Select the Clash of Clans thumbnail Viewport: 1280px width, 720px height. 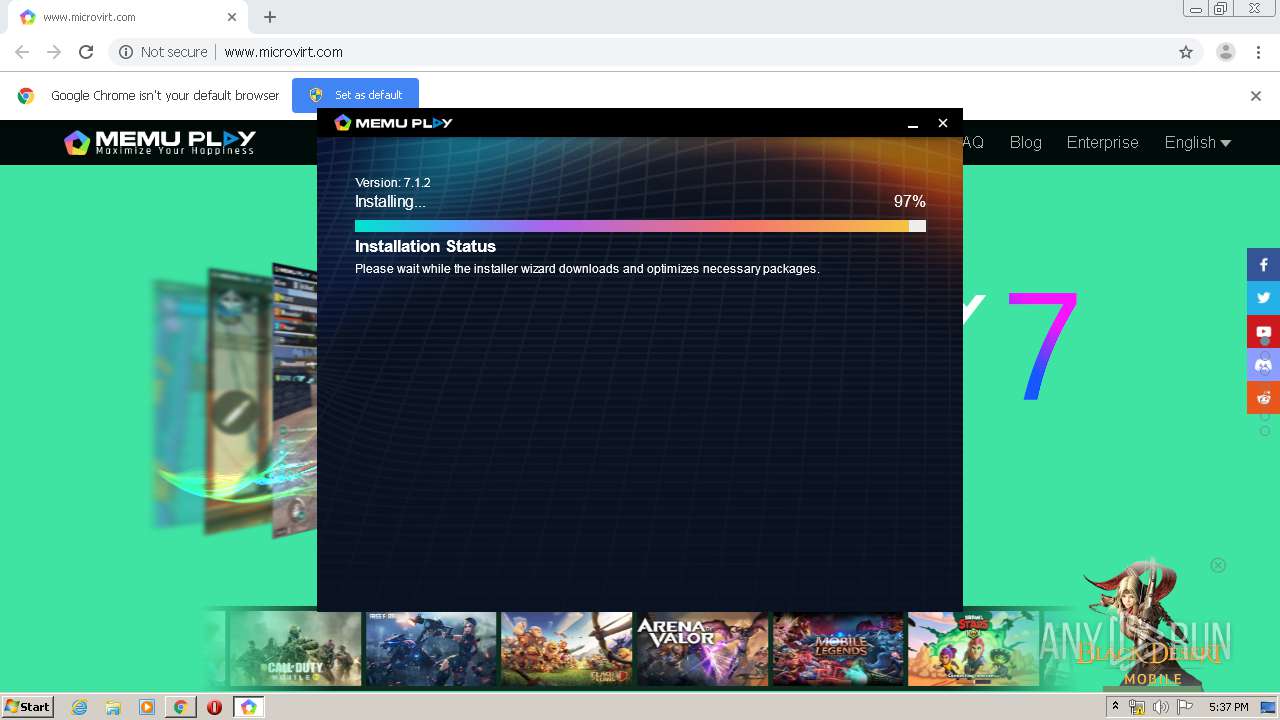566,648
